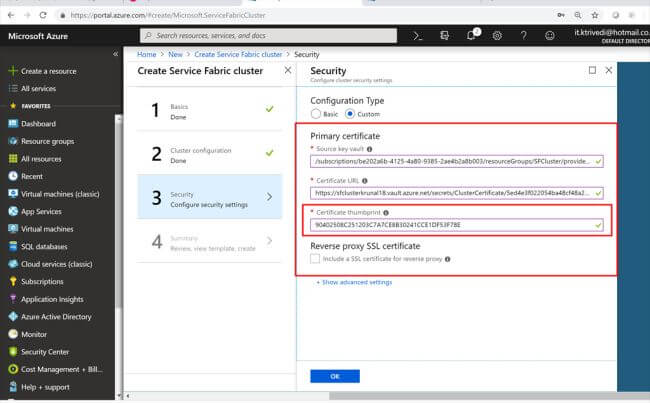Click the OK button

(335, 376)
